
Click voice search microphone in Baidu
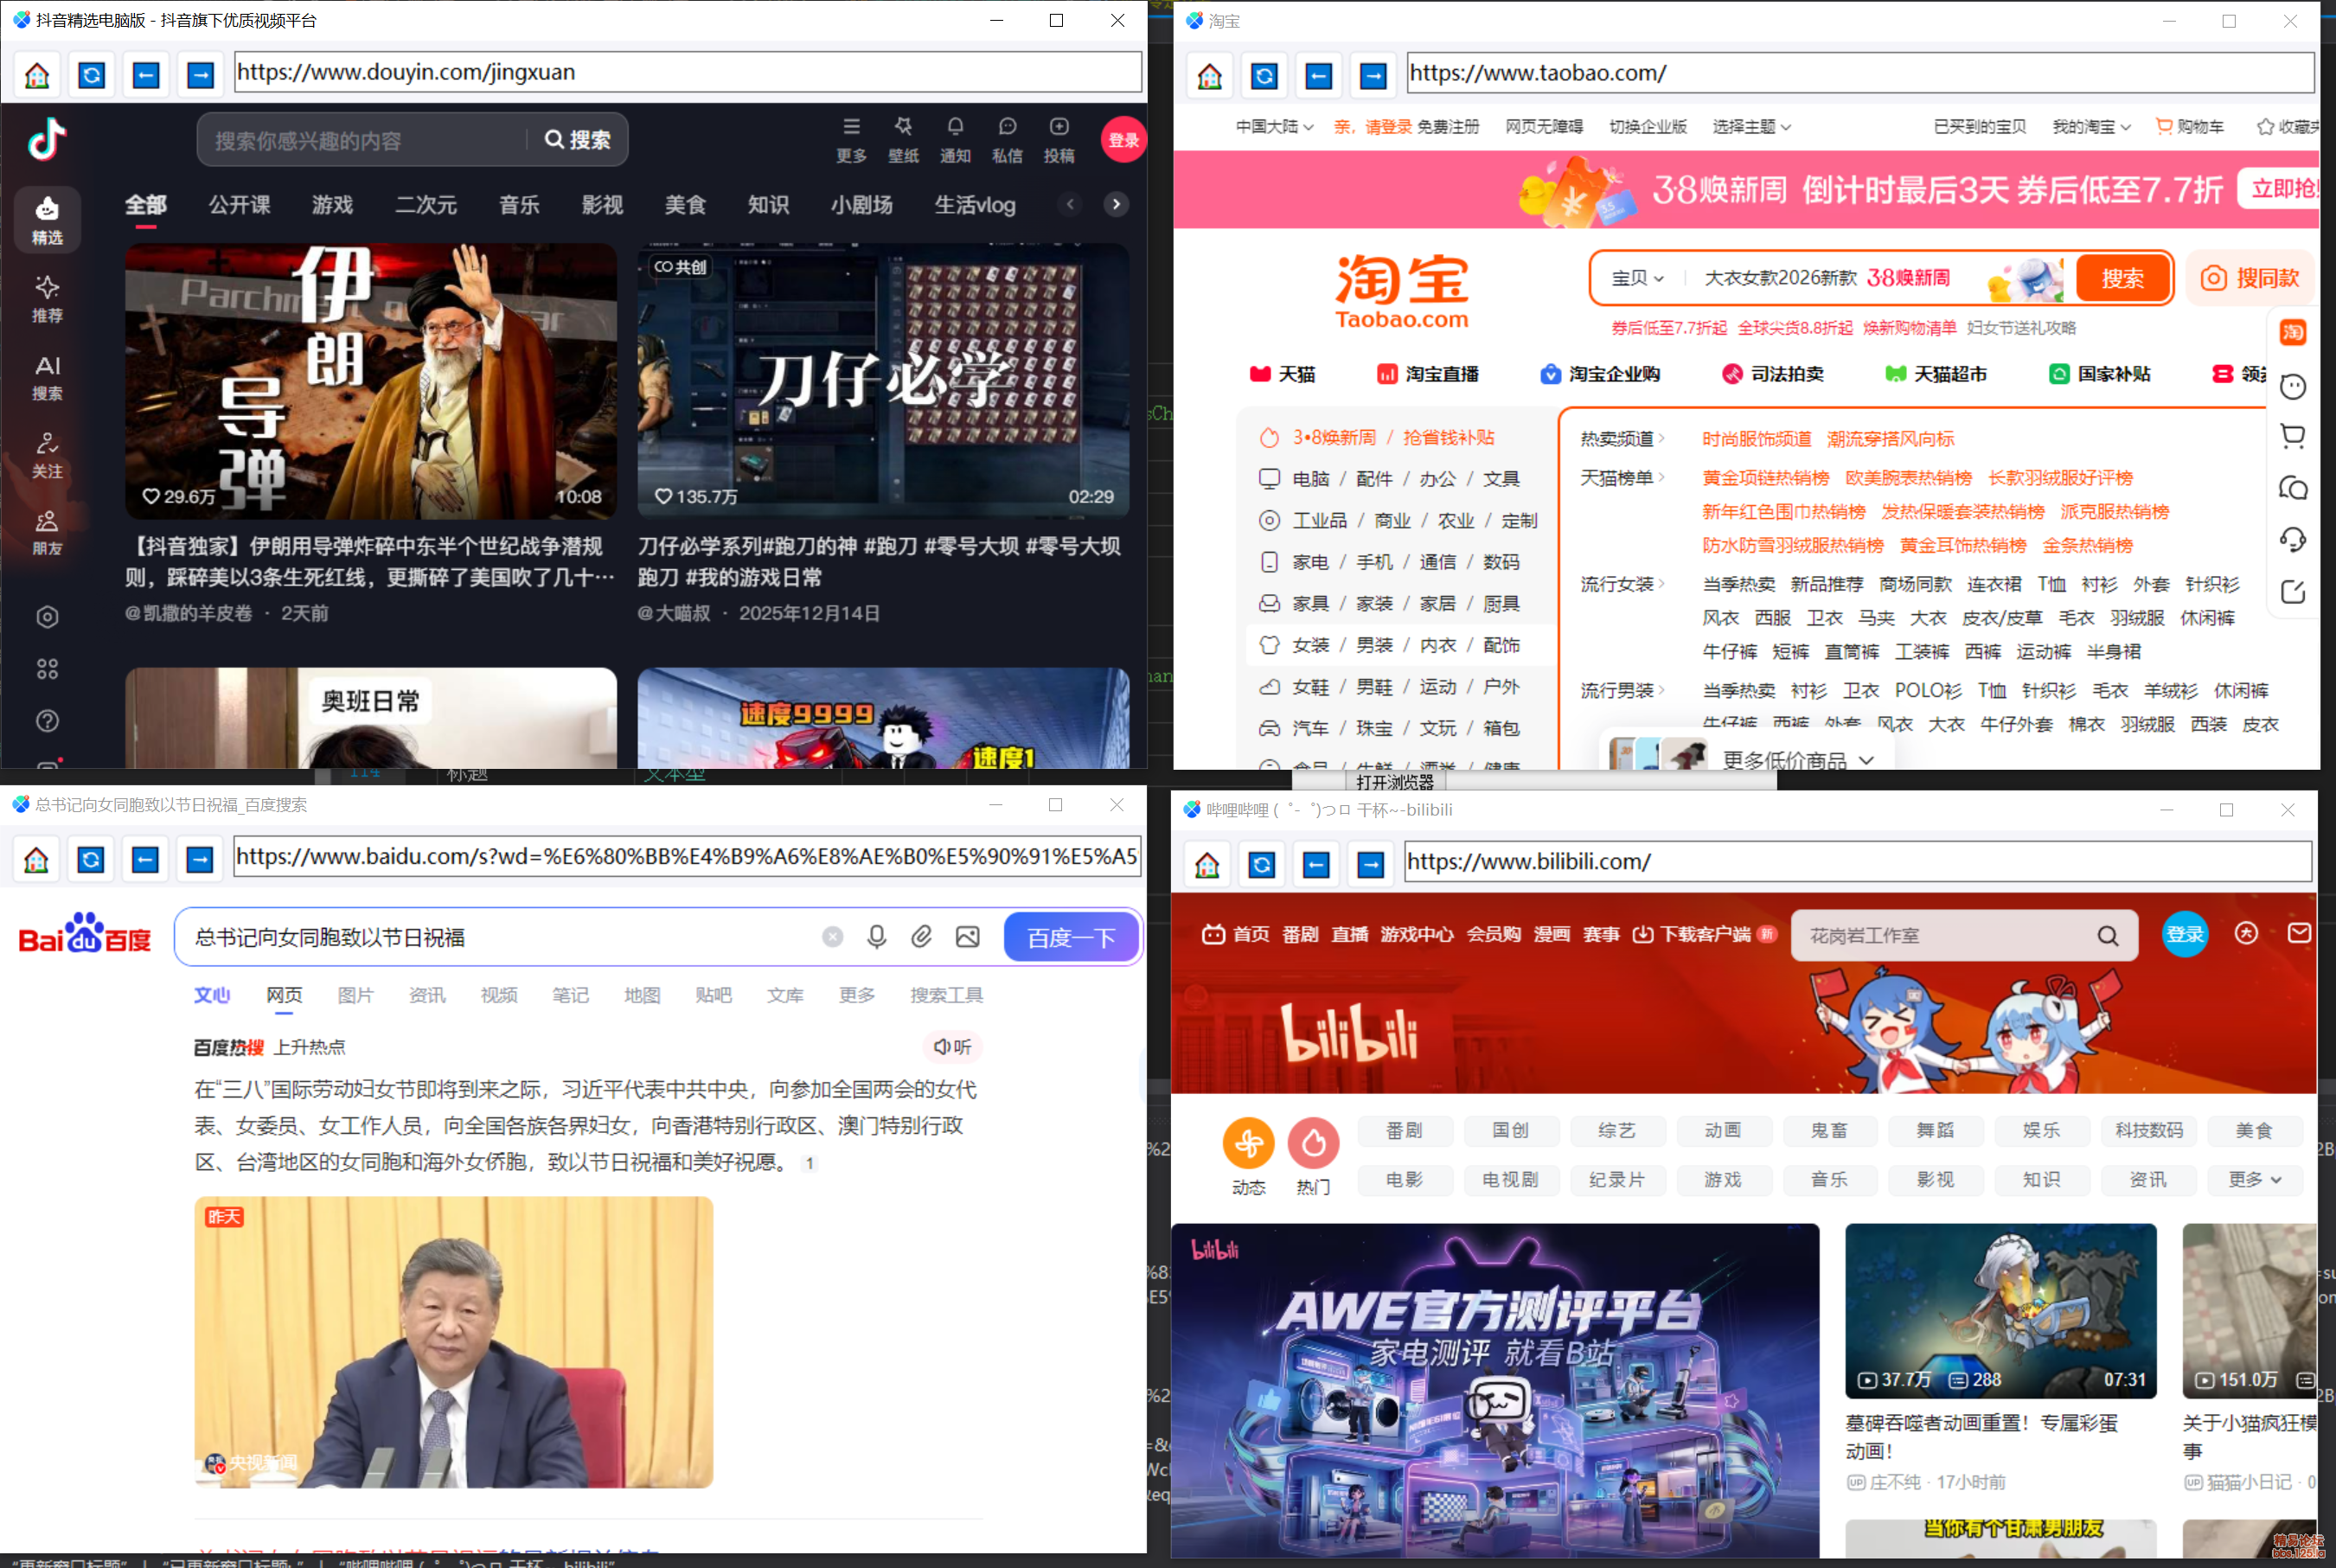[x=877, y=937]
